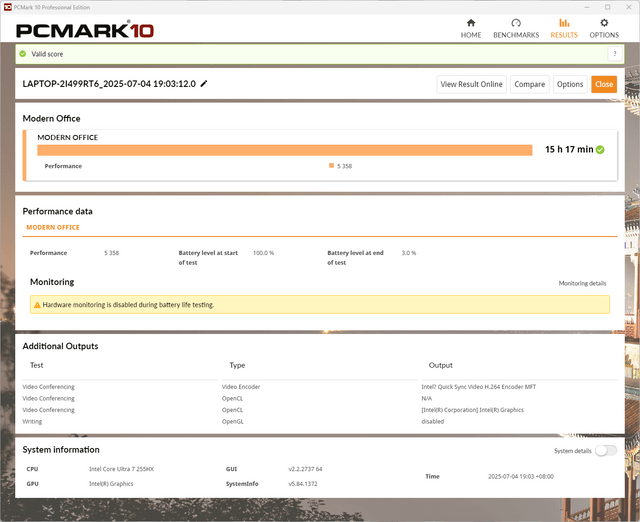
Task: Open the Monitoring details link
Action: 582,283
